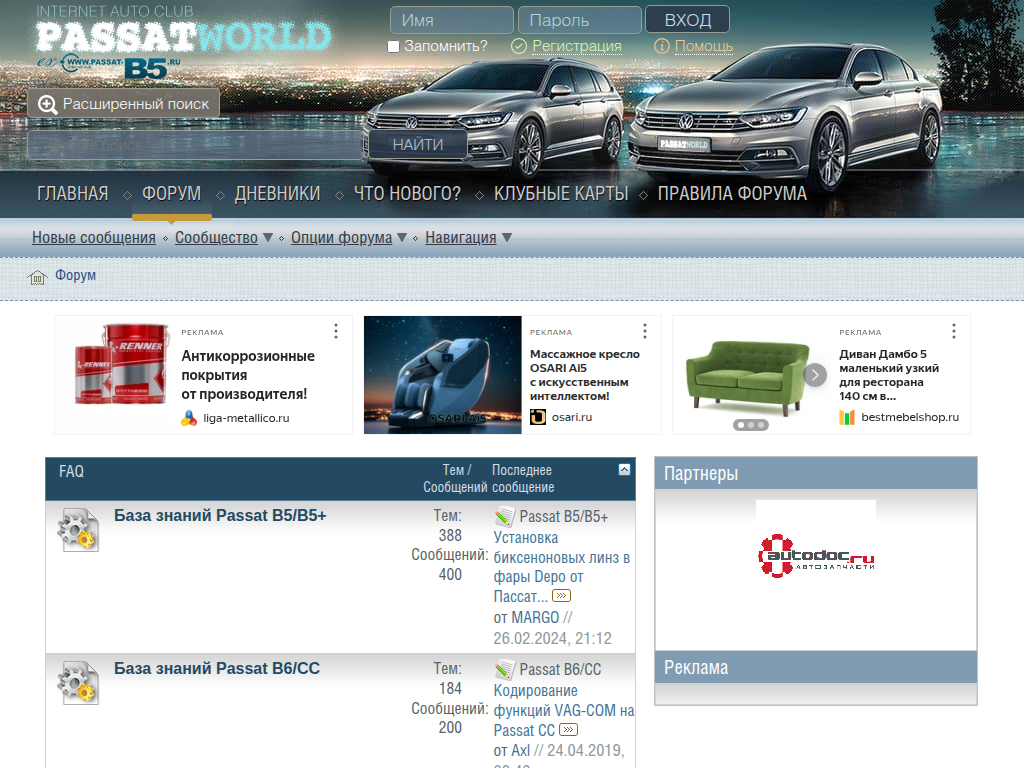Click the advanced search magnifier icon

[x=47, y=104]
